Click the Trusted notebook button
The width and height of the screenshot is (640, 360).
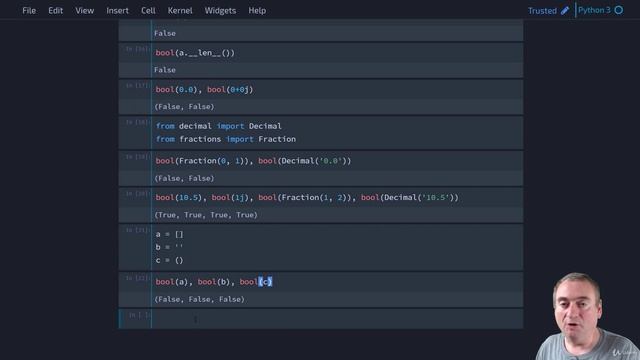coord(542,11)
